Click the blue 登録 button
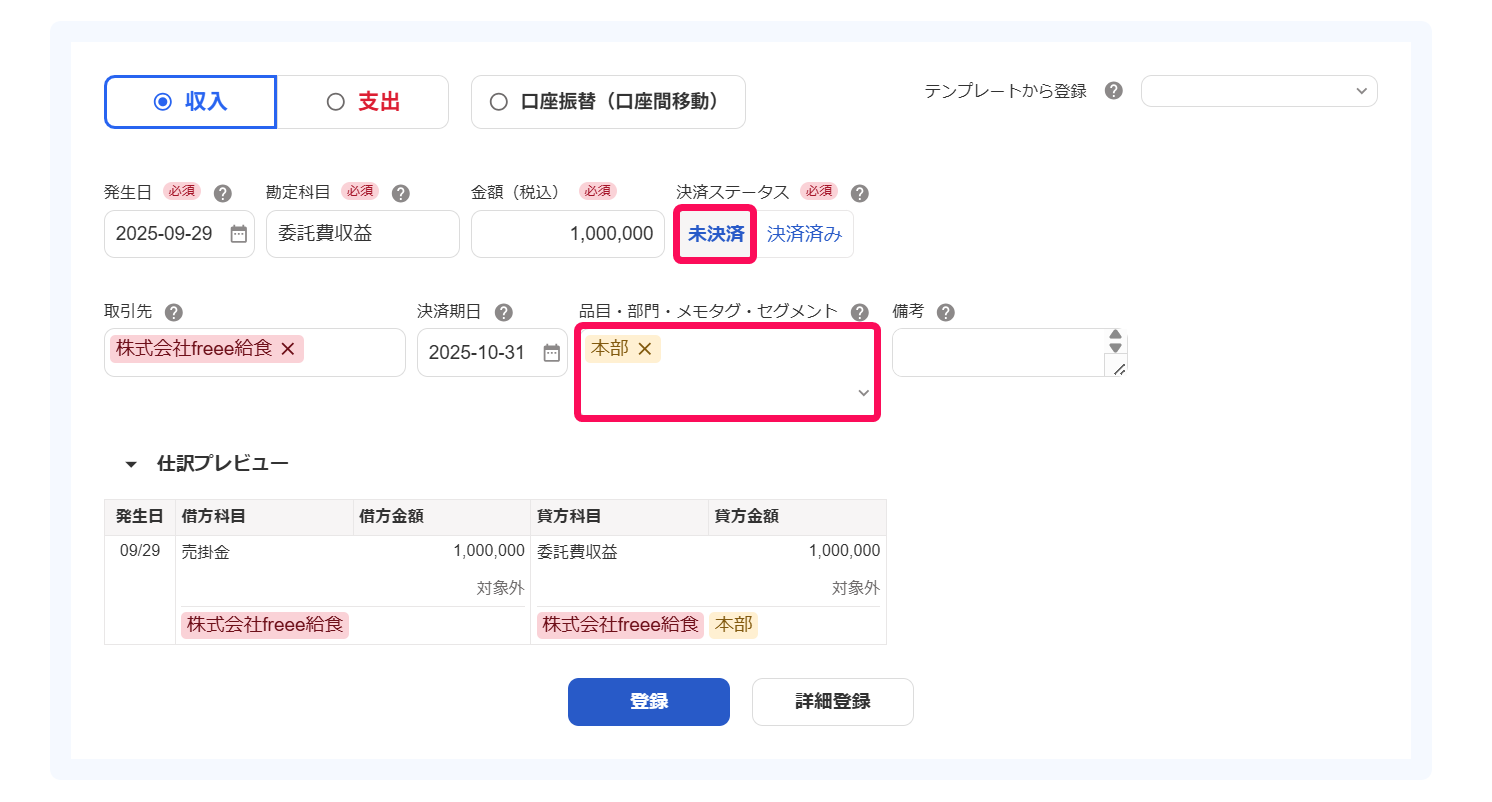 (x=649, y=702)
